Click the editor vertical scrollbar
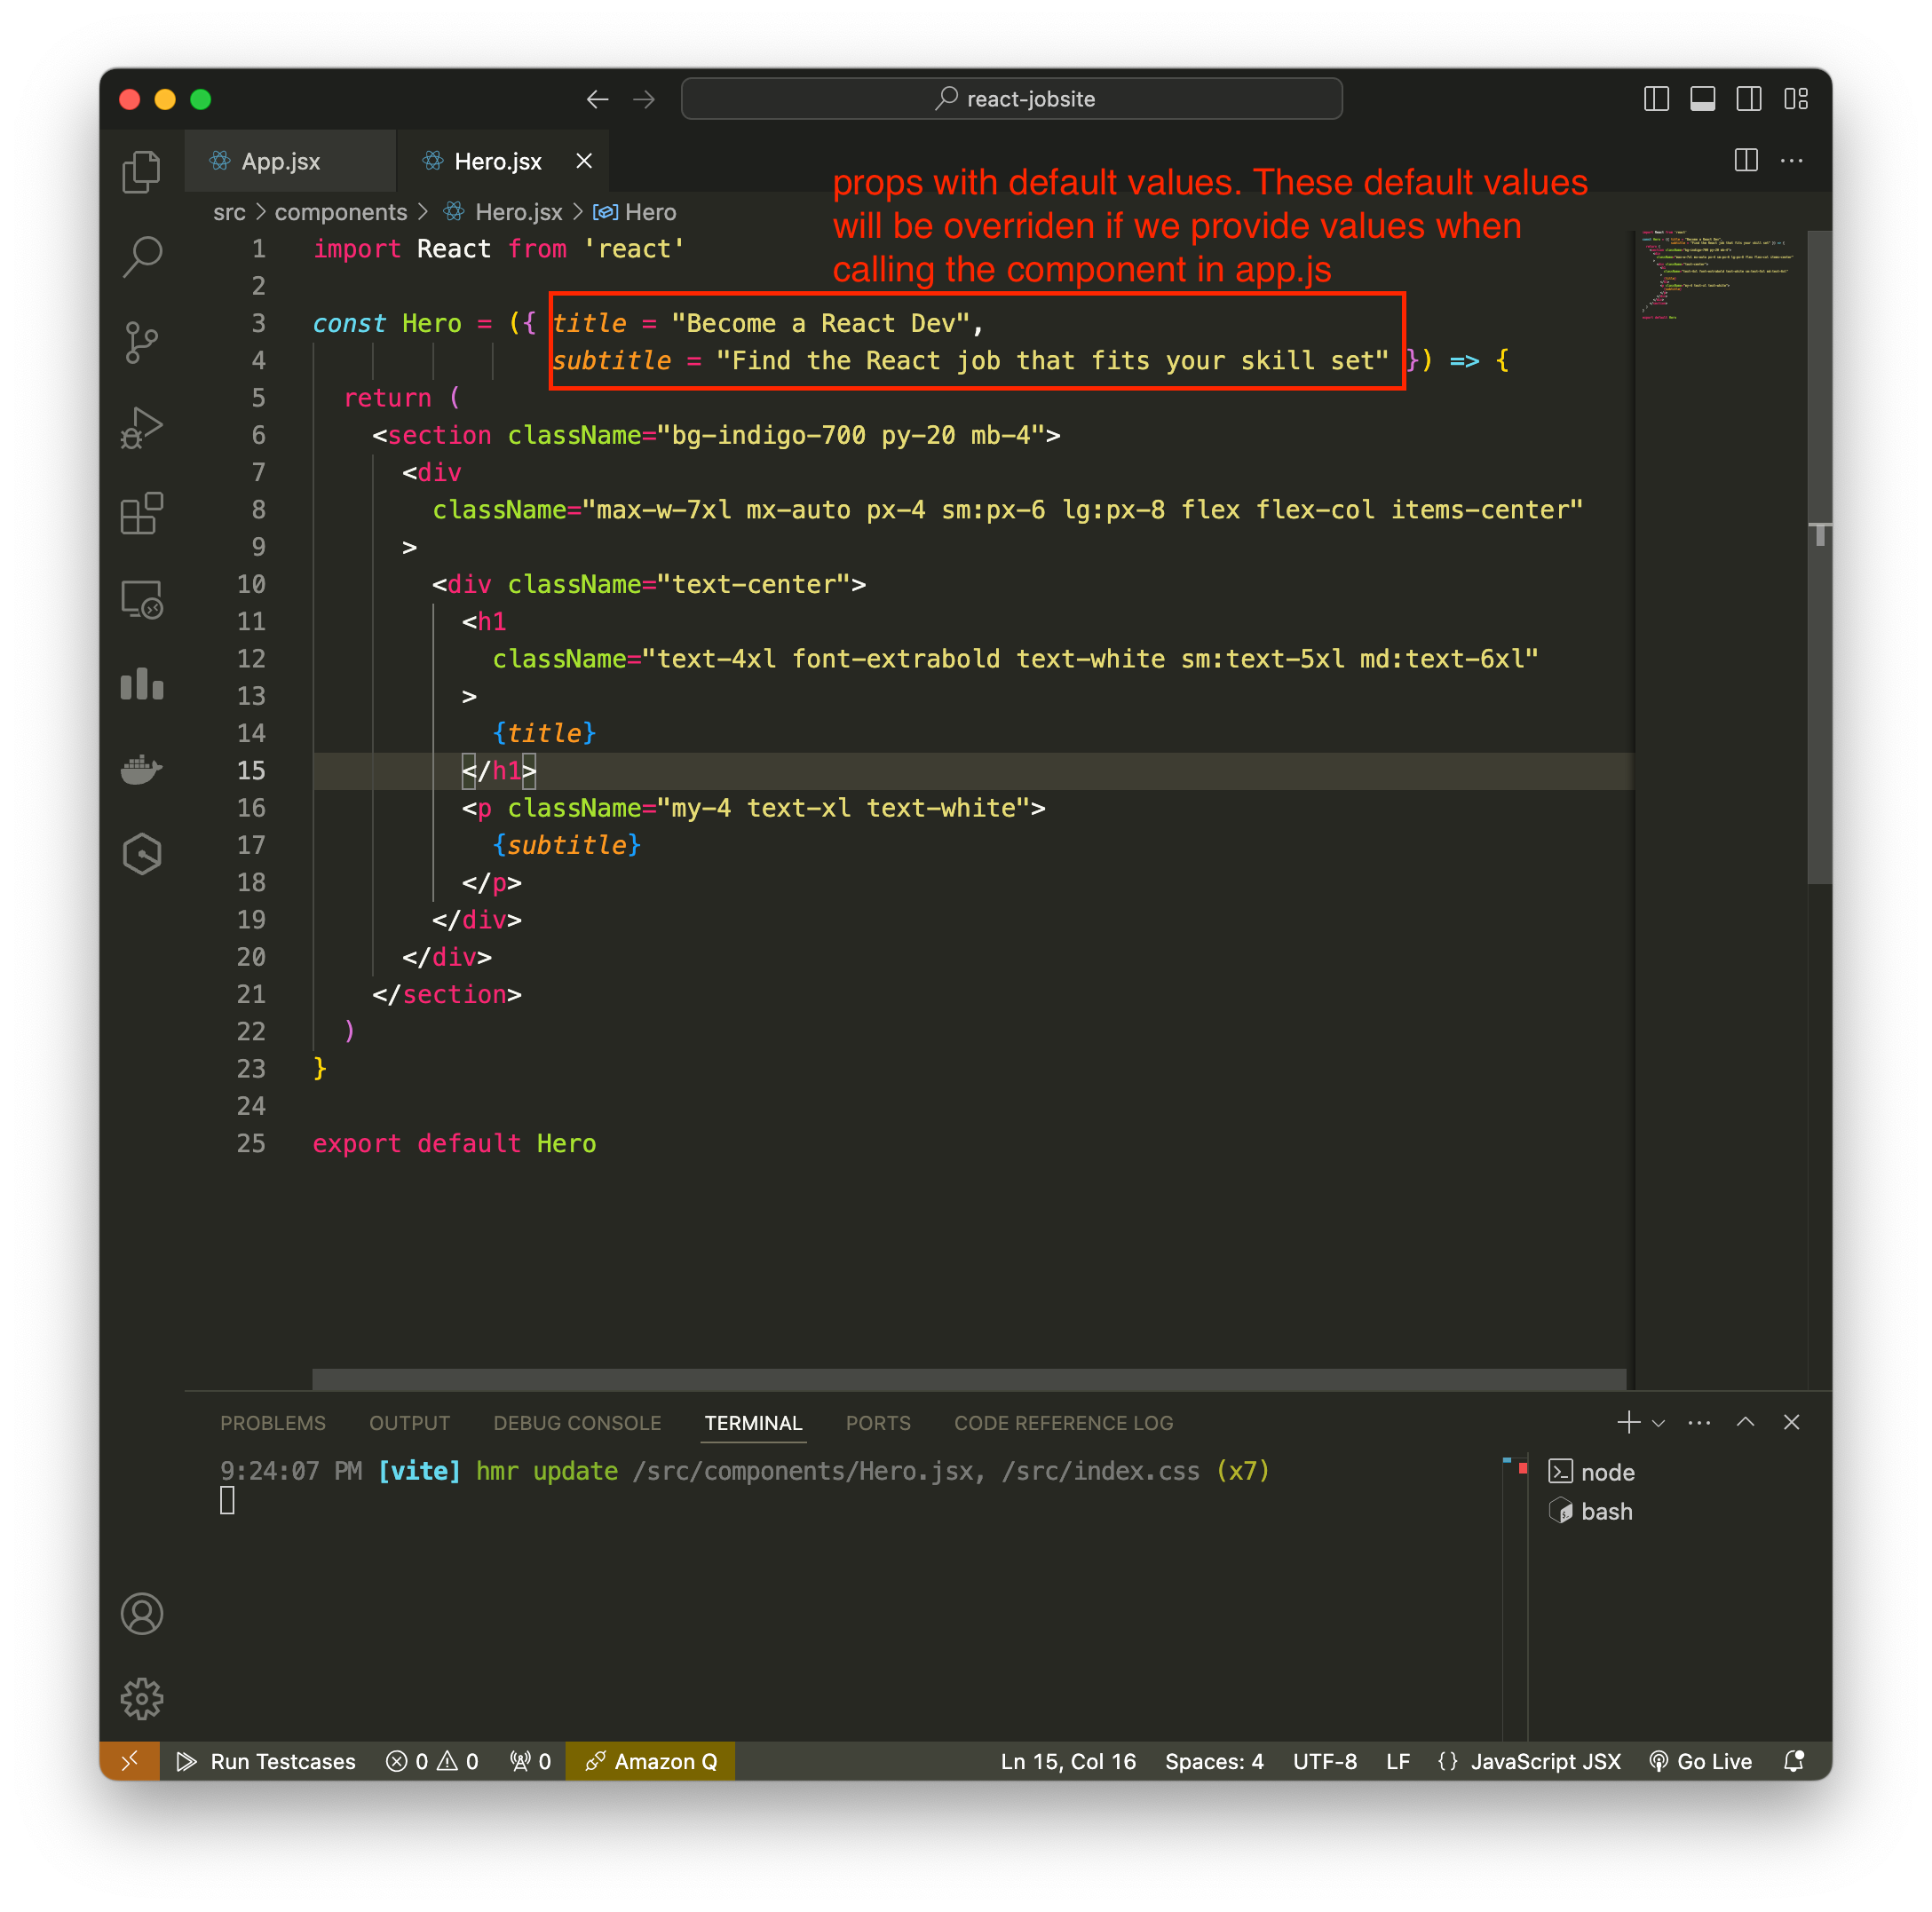 click(x=1819, y=558)
